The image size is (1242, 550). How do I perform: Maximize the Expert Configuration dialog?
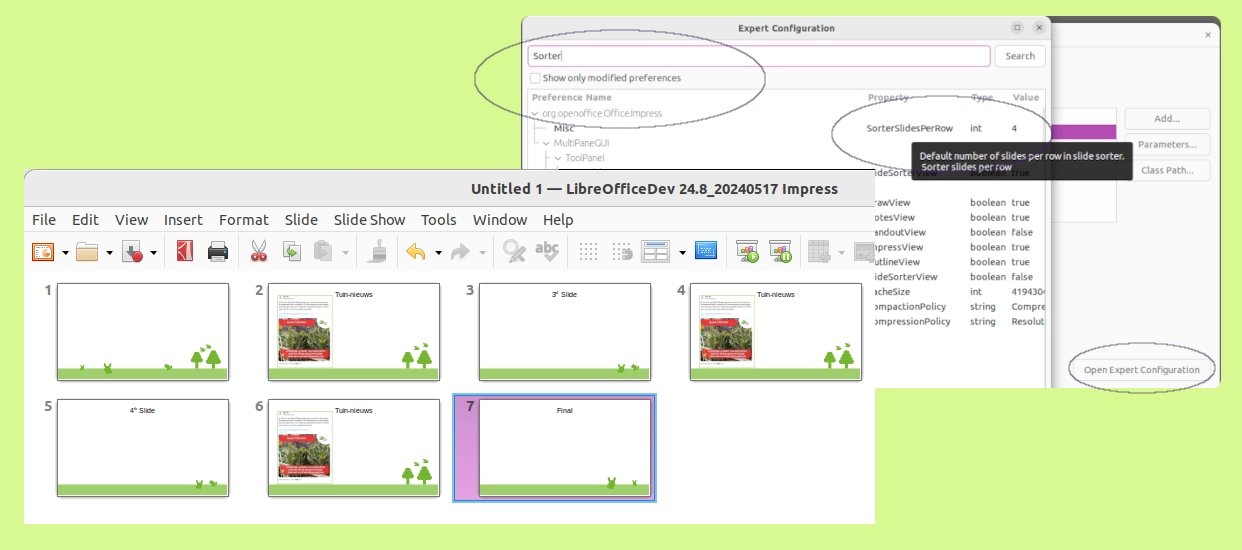point(1017,28)
